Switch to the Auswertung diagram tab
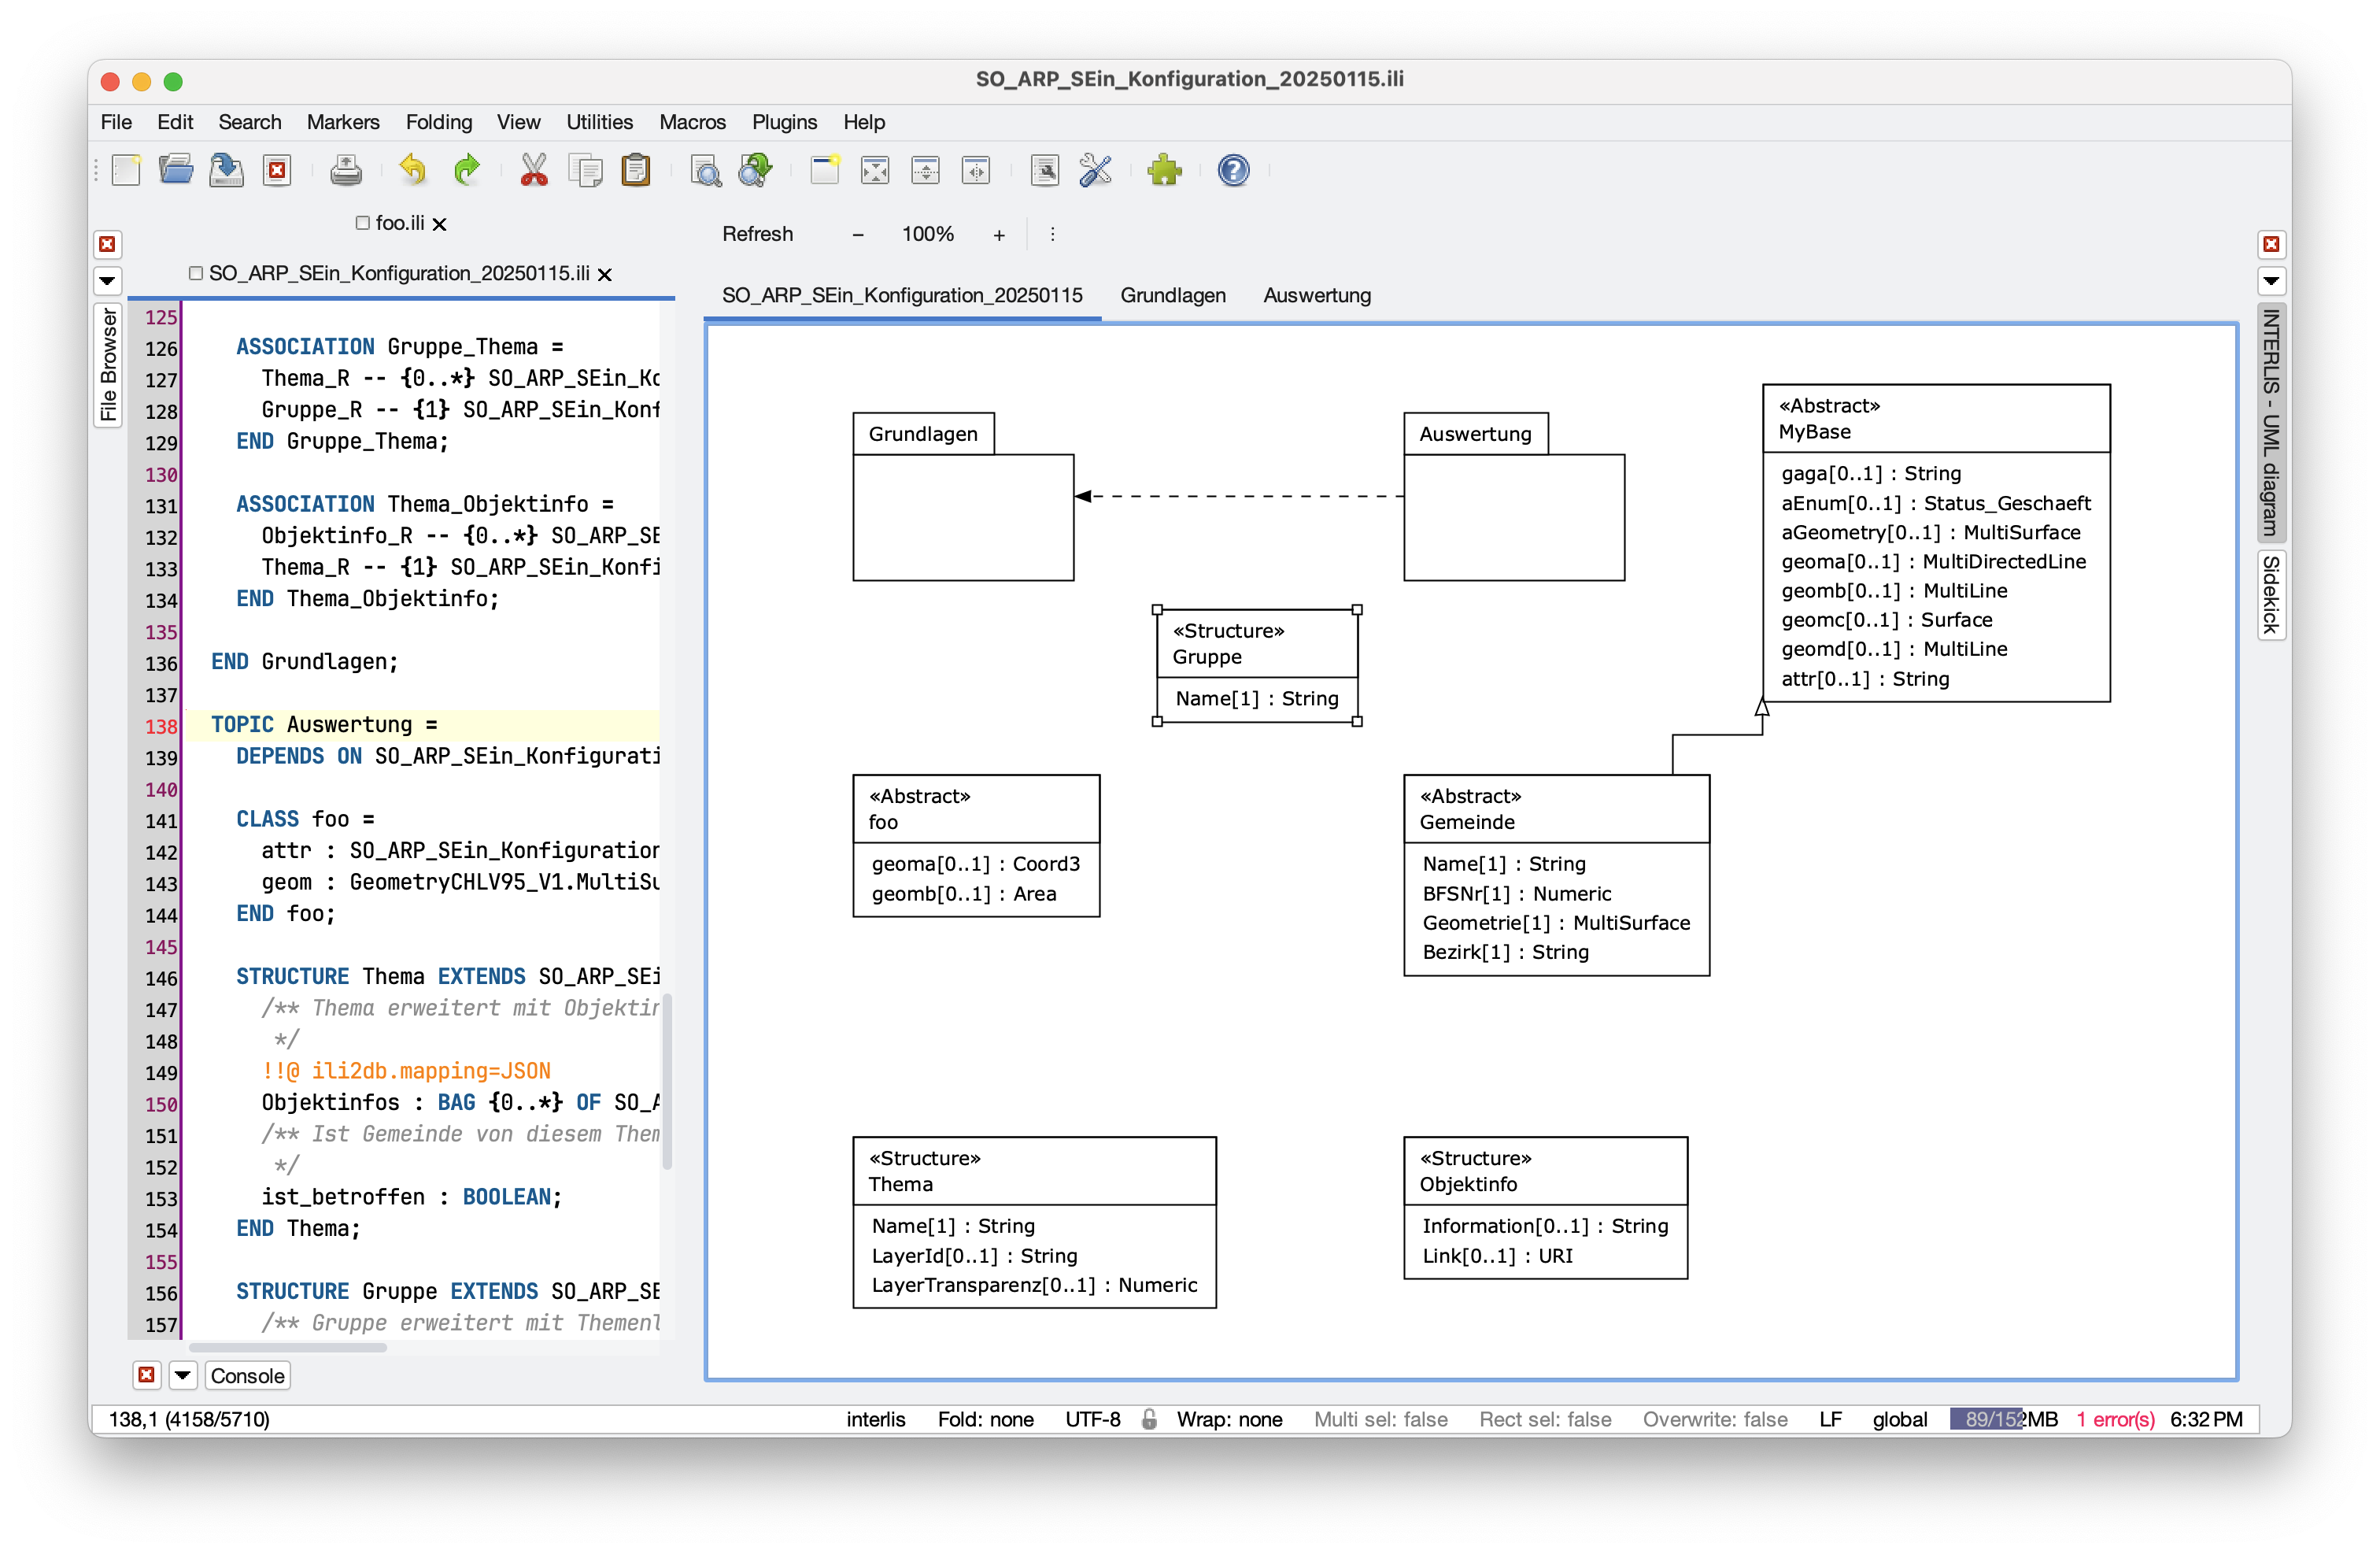2380x1554 pixels. pyautogui.click(x=1317, y=295)
